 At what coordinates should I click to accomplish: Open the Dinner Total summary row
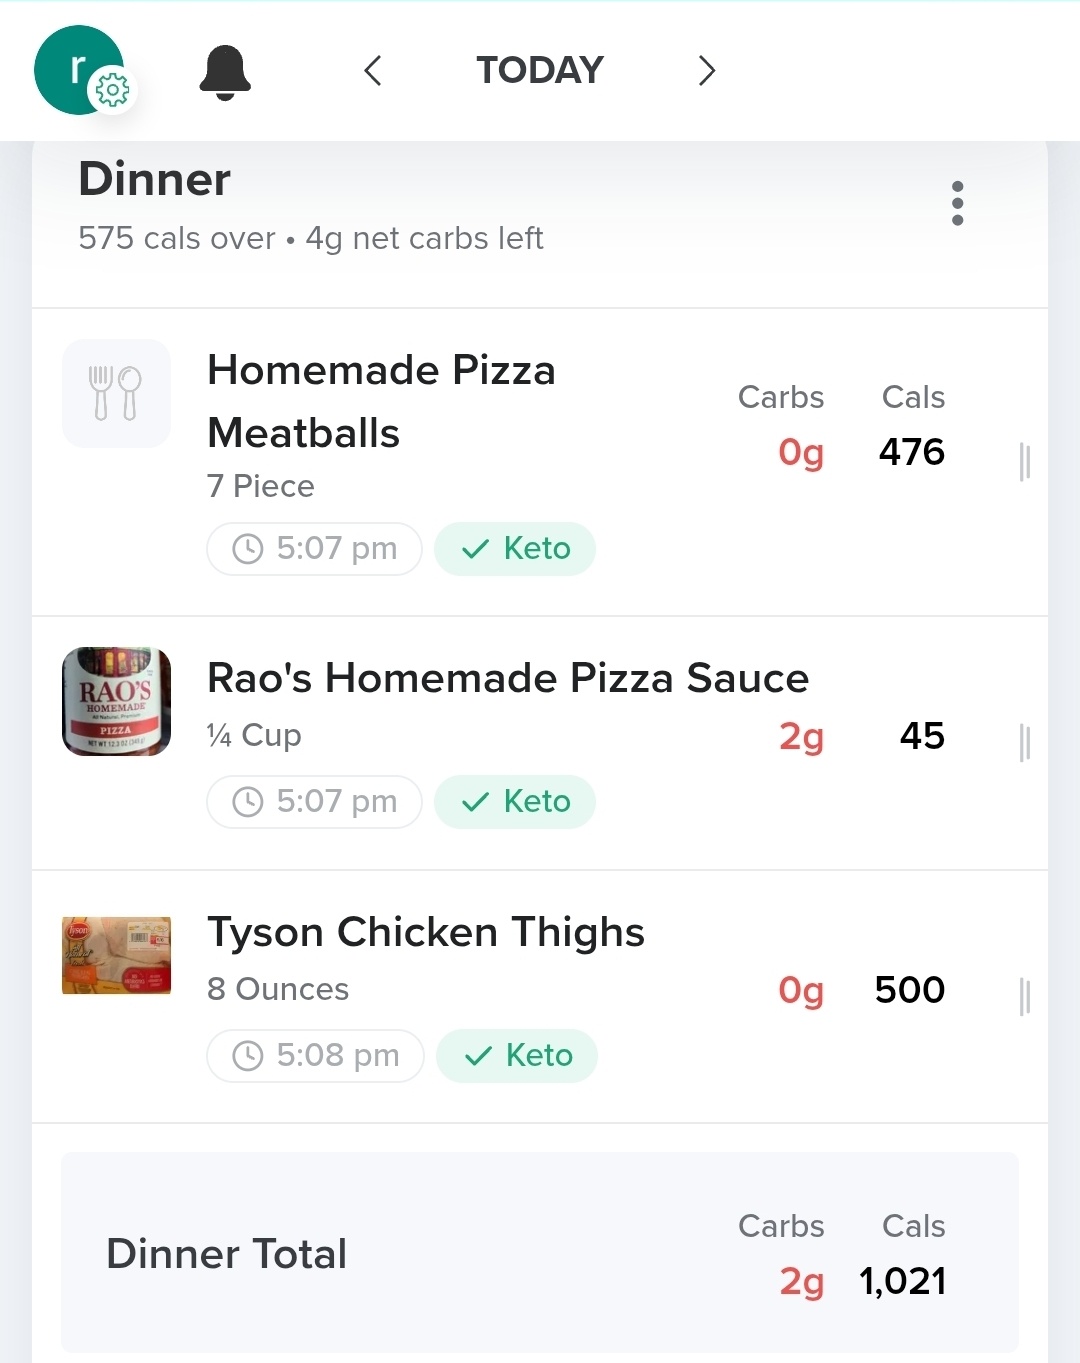pos(540,1253)
